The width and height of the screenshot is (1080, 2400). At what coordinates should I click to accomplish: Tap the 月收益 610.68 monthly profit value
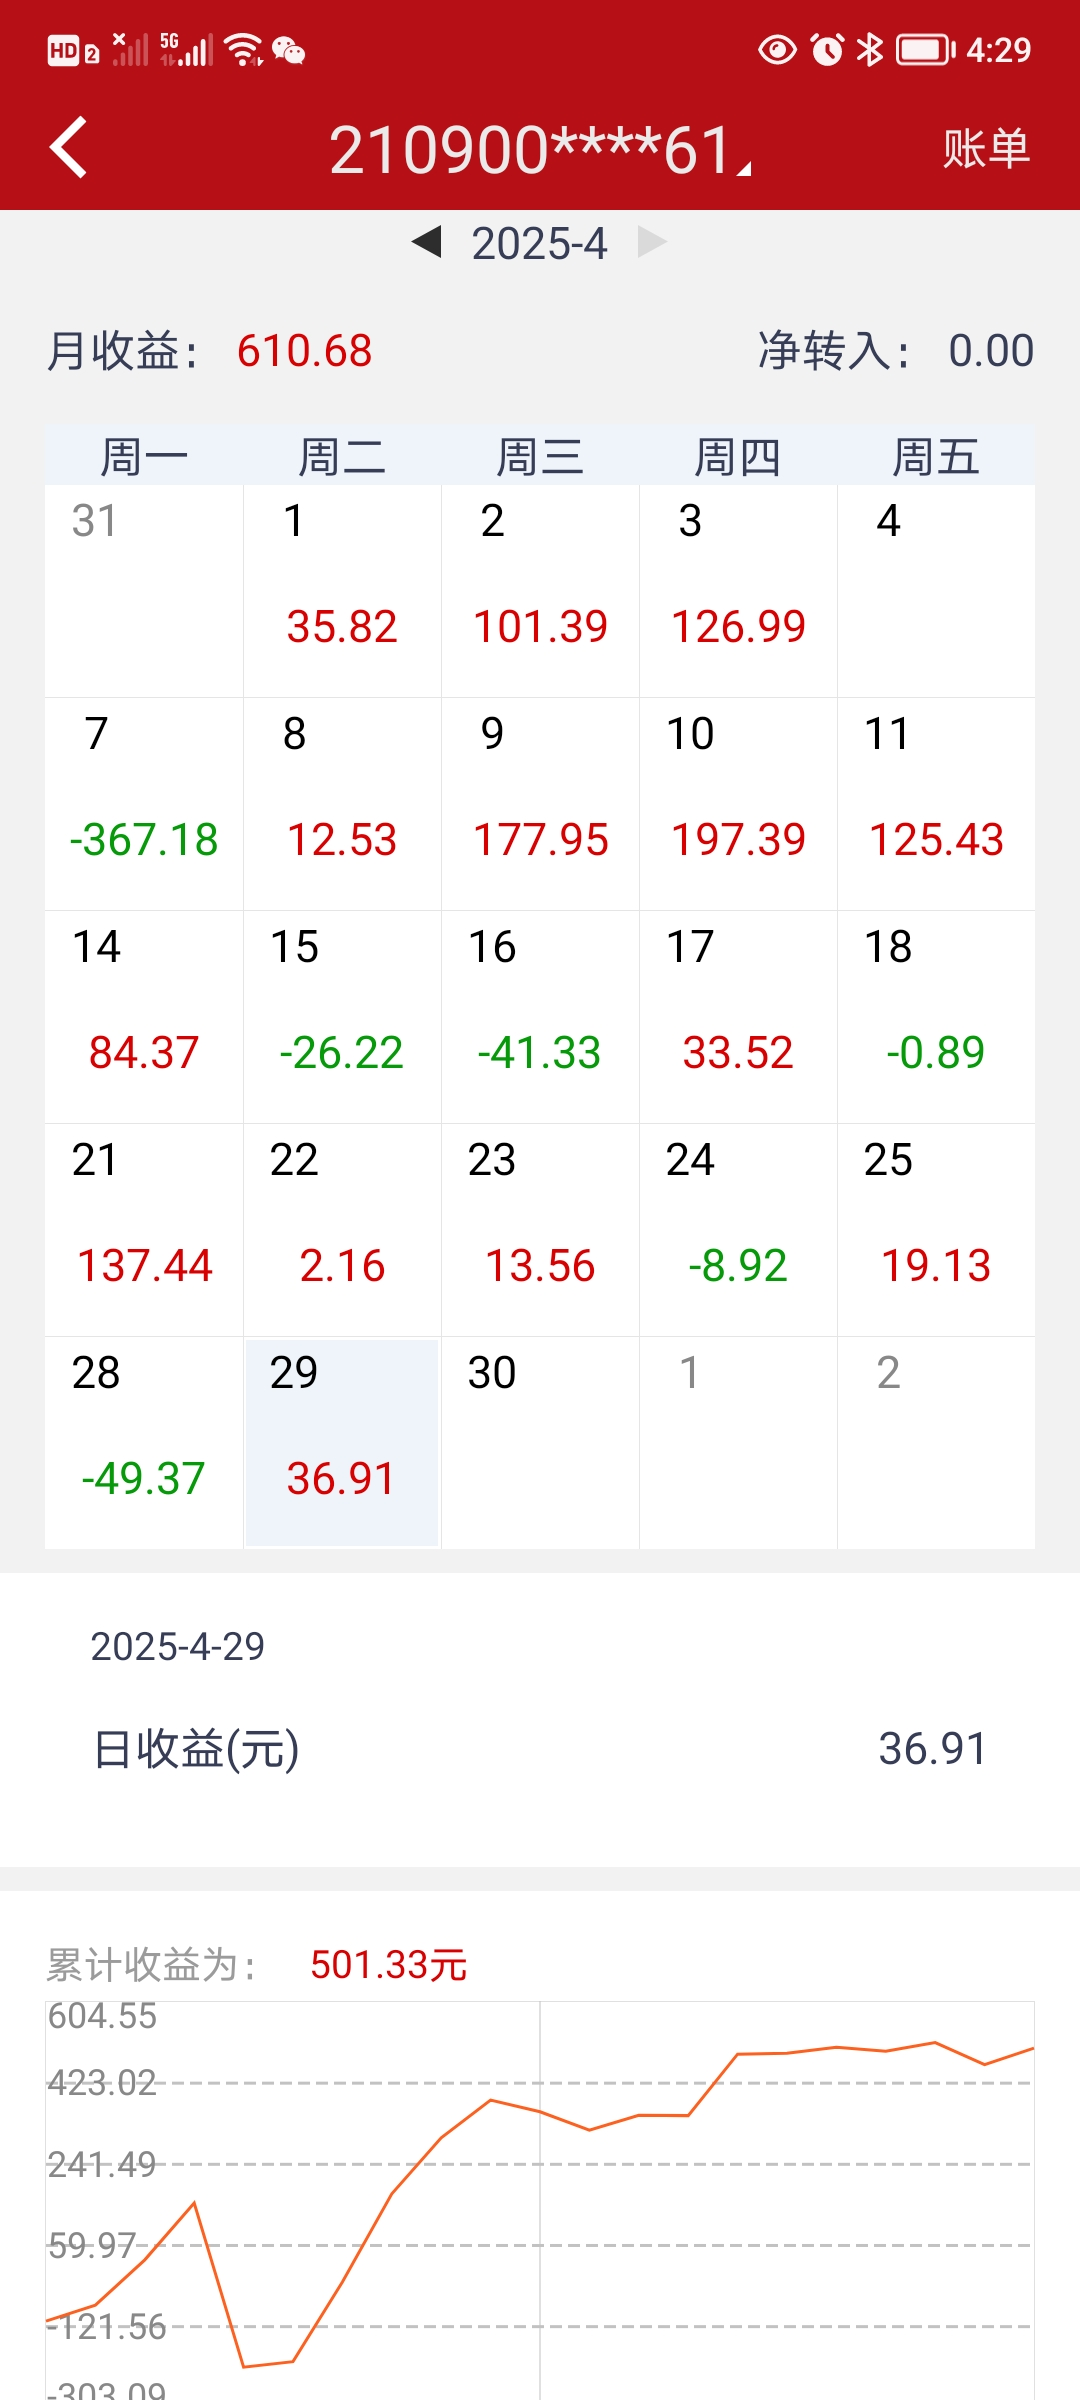pos(304,351)
